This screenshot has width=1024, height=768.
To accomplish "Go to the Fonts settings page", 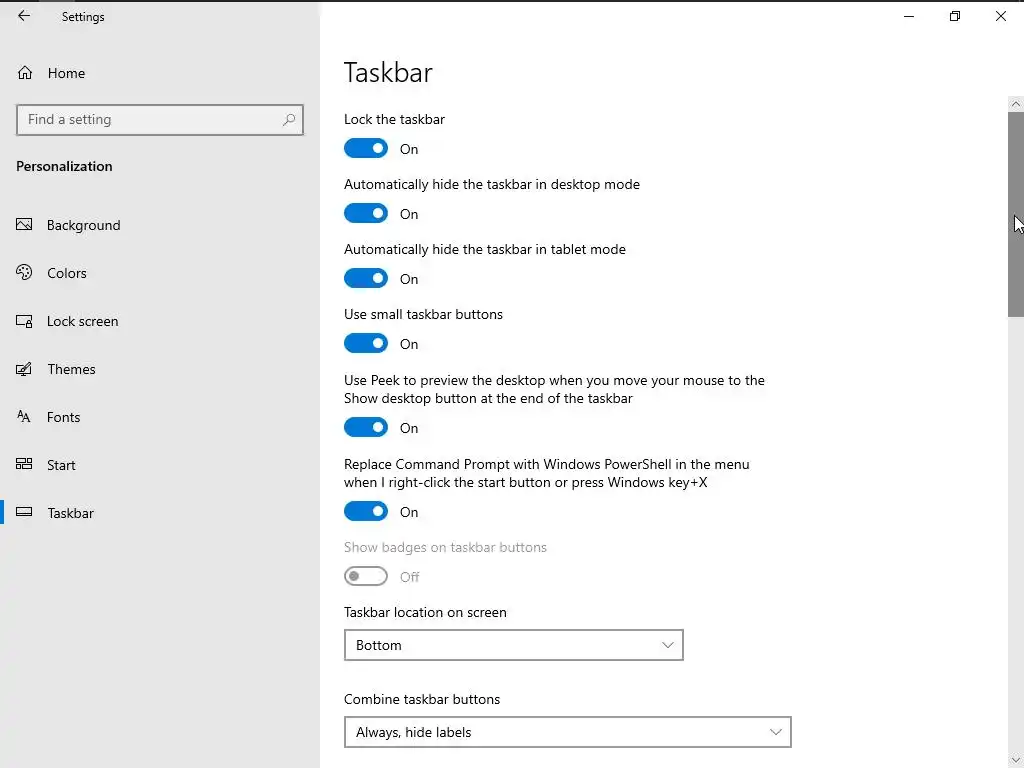I will click(x=63, y=417).
